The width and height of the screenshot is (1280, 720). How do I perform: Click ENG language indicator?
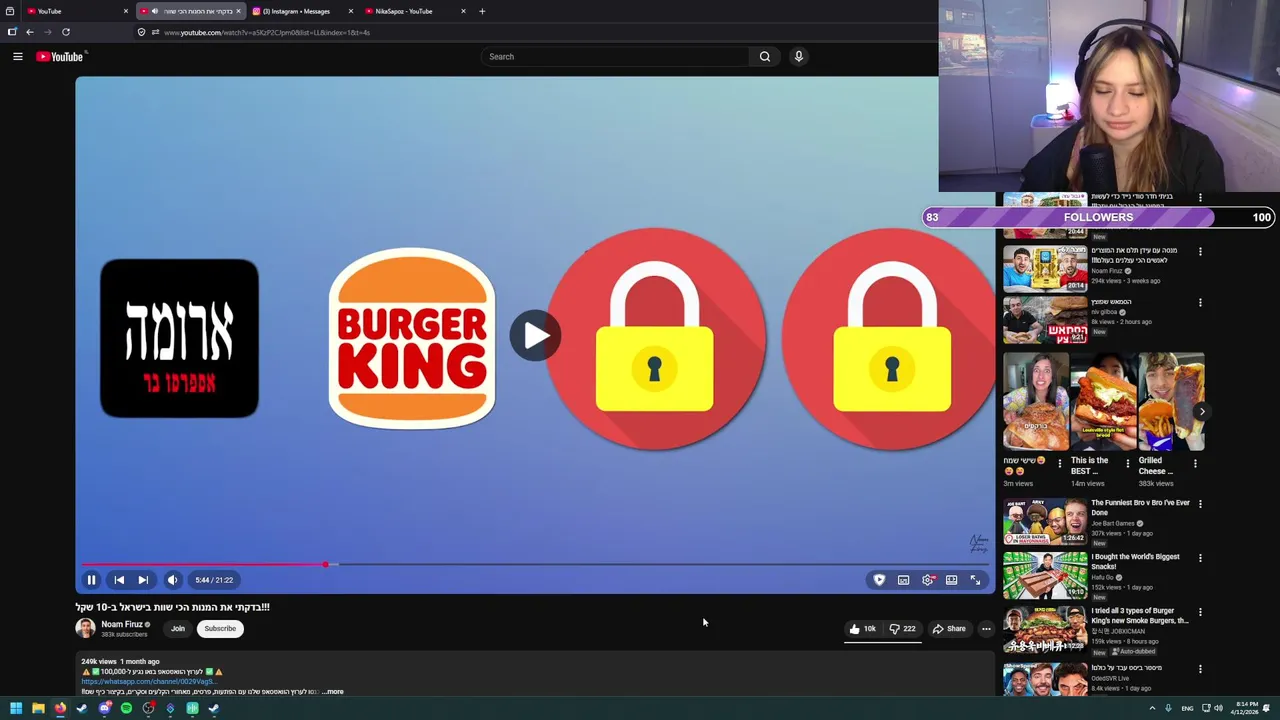[1187, 708]
